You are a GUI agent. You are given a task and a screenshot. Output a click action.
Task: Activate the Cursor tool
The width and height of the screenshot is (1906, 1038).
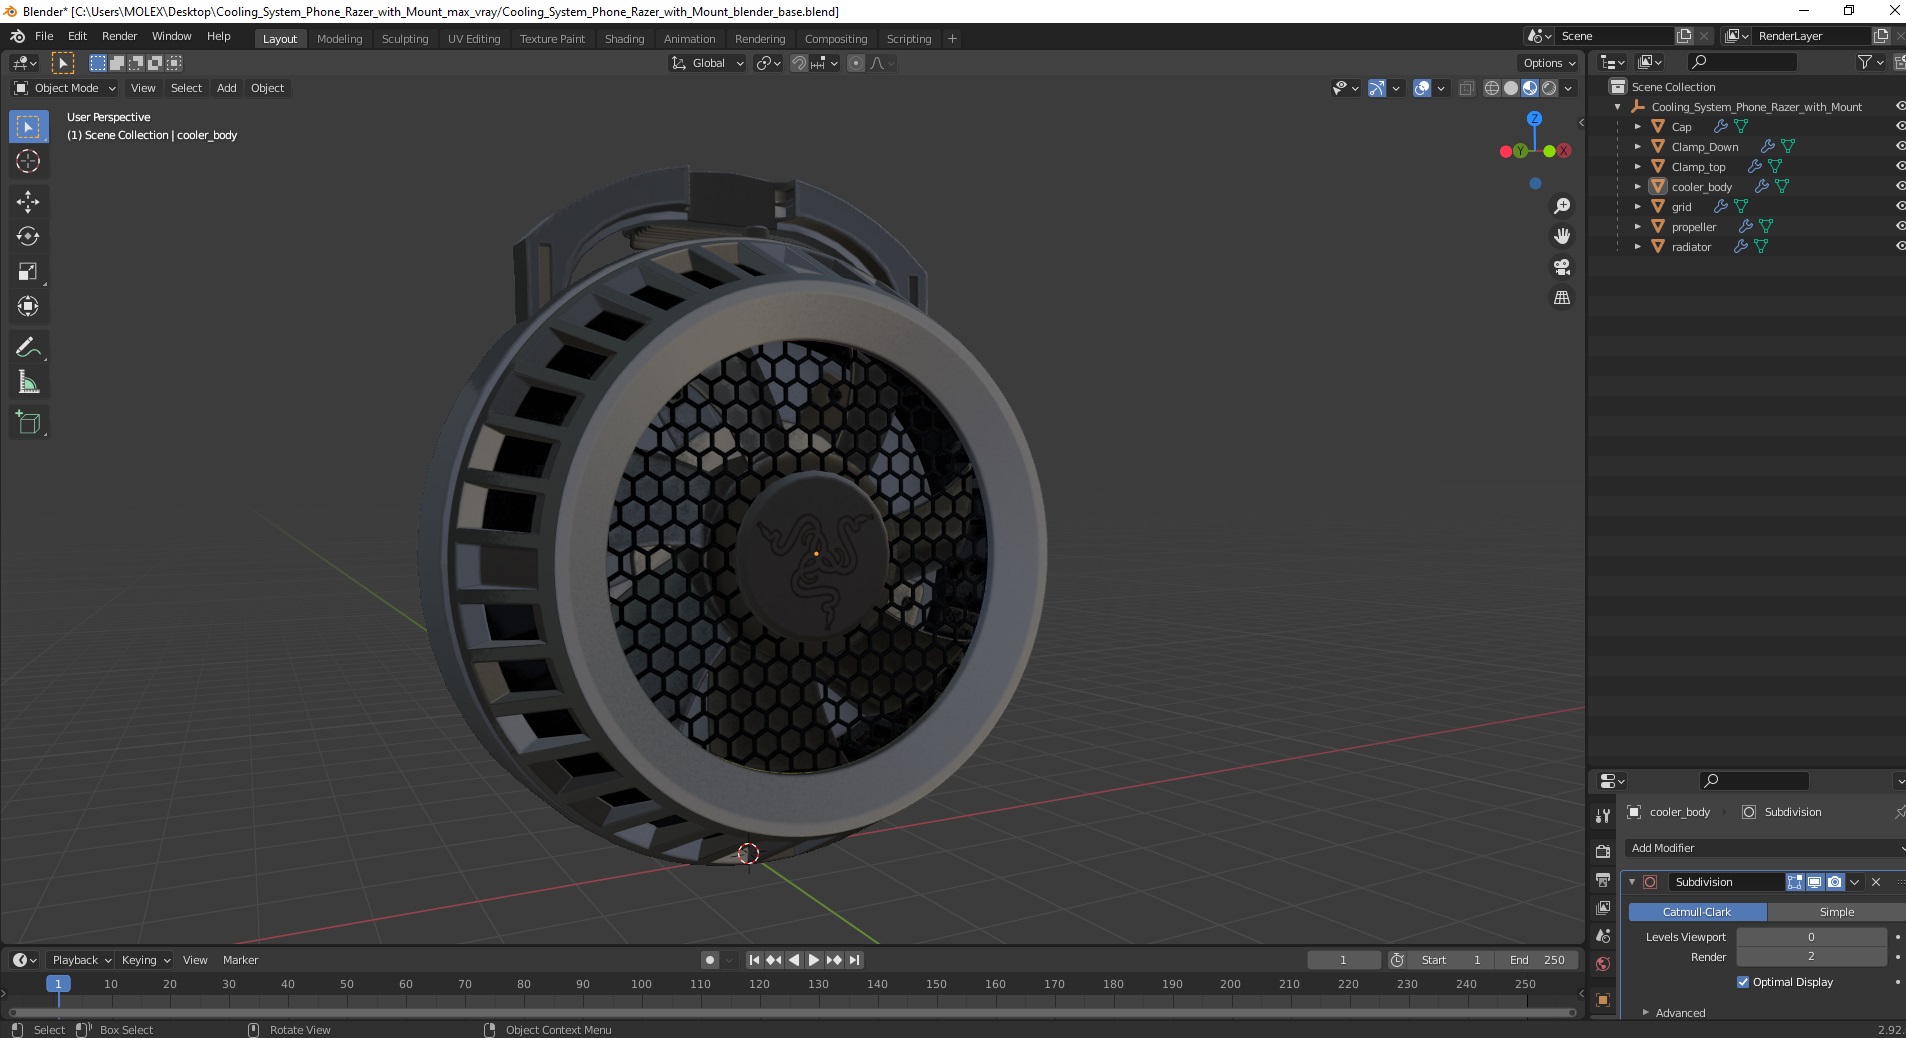[28, 161]
